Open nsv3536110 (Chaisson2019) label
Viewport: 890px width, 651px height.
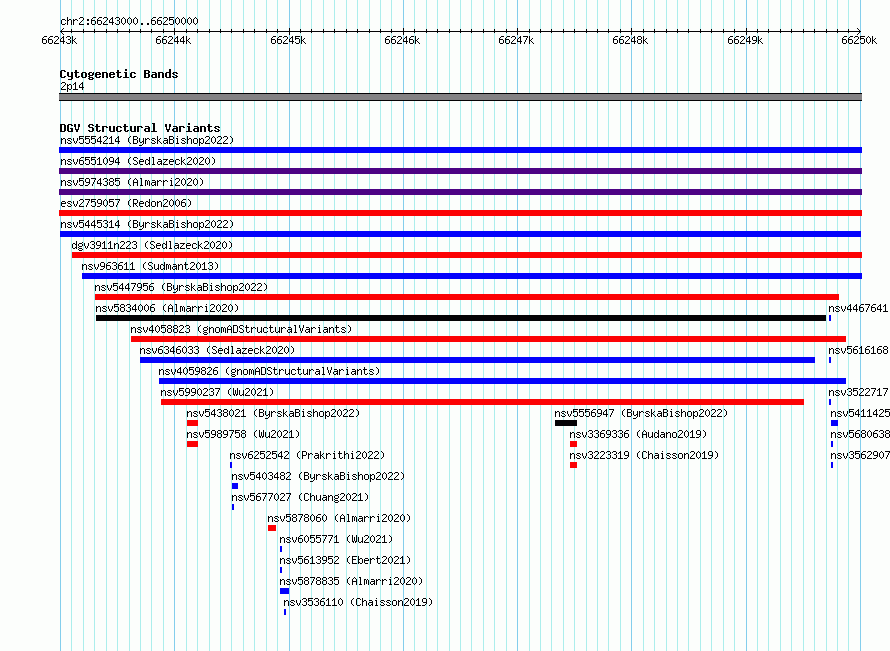tap(358, 602)
